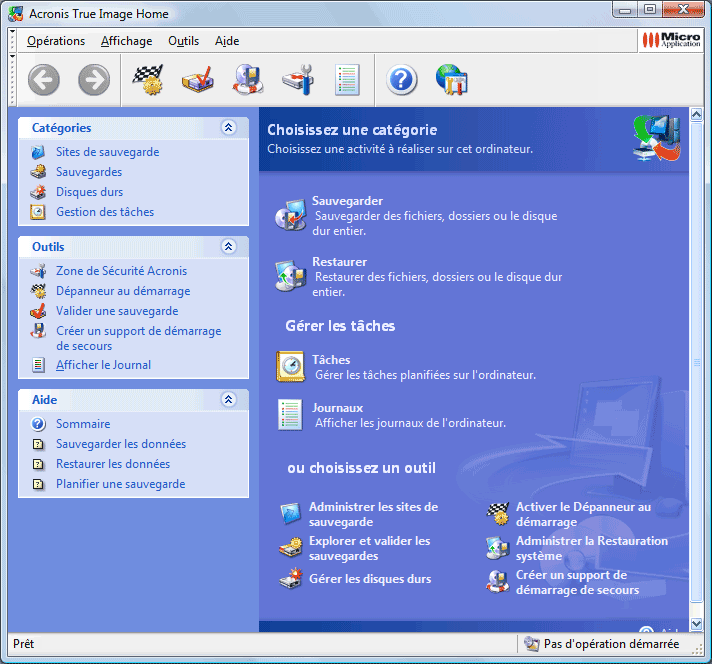Viewport: 712px width, 664px height.
Task: Open the Affichage menu
Action: coord(126,41)
